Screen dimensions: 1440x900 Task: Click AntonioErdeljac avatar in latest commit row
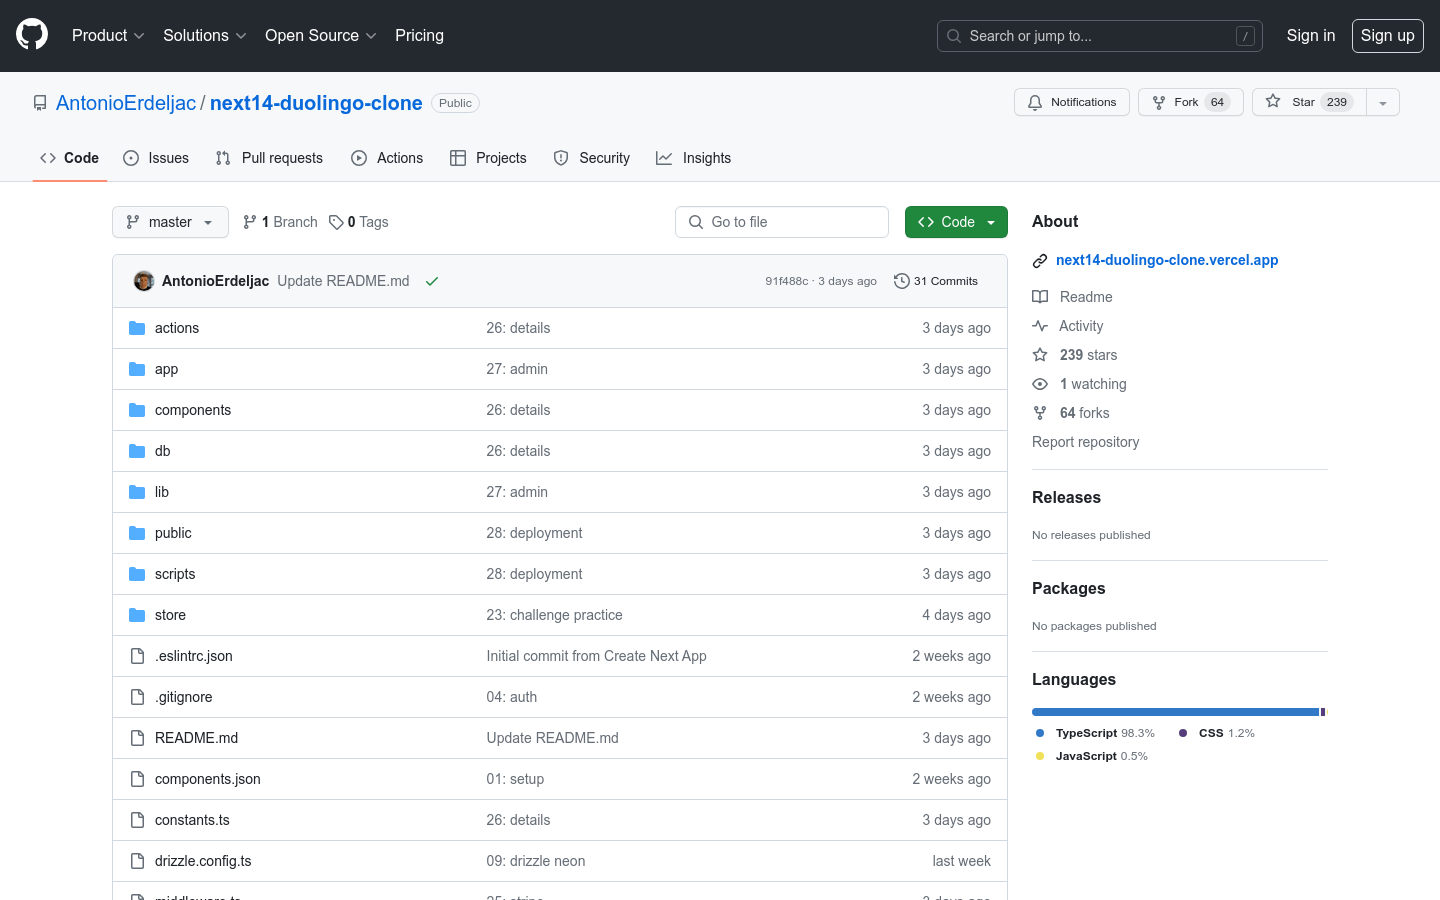(144, 281)
